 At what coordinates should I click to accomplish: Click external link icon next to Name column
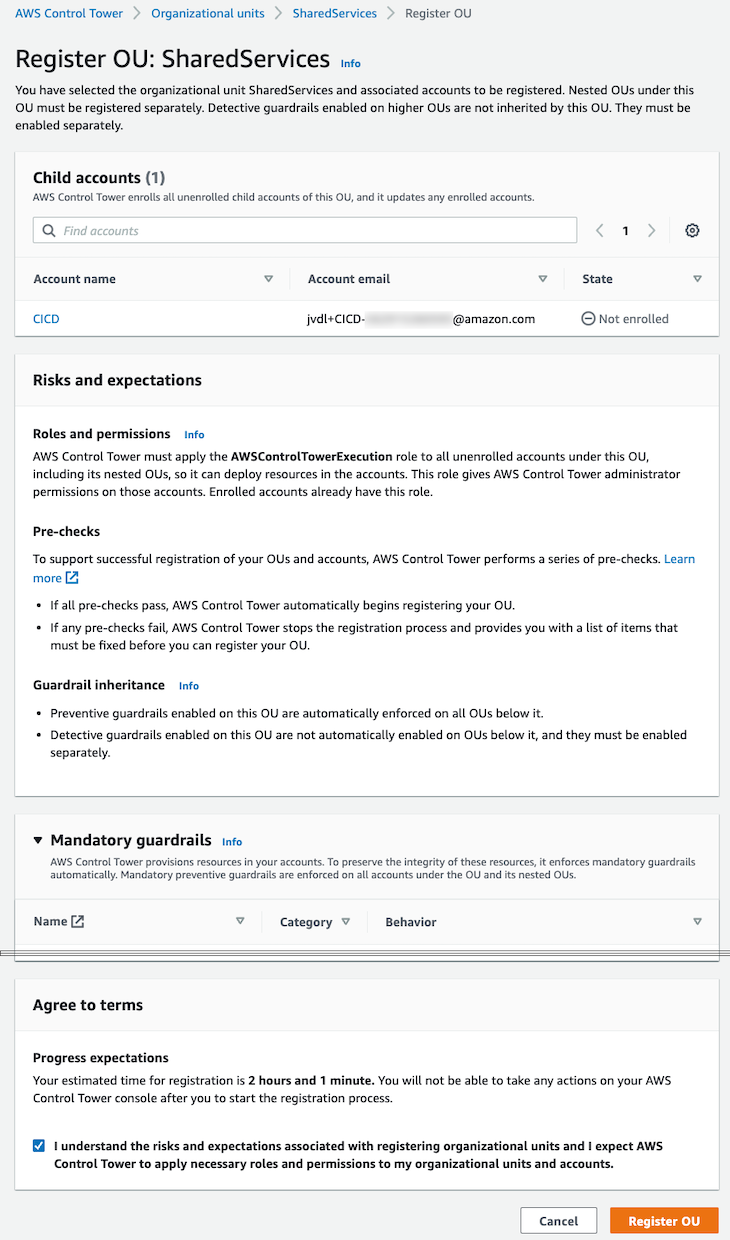tap(78, 922)
